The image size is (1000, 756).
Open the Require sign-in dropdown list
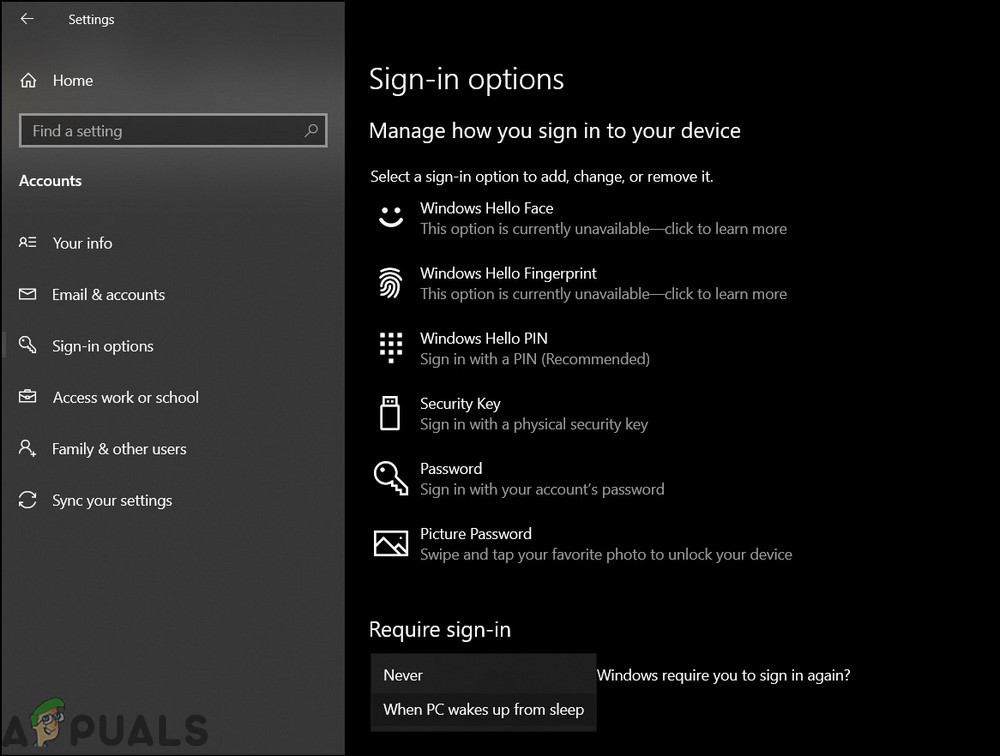(483, 675)
